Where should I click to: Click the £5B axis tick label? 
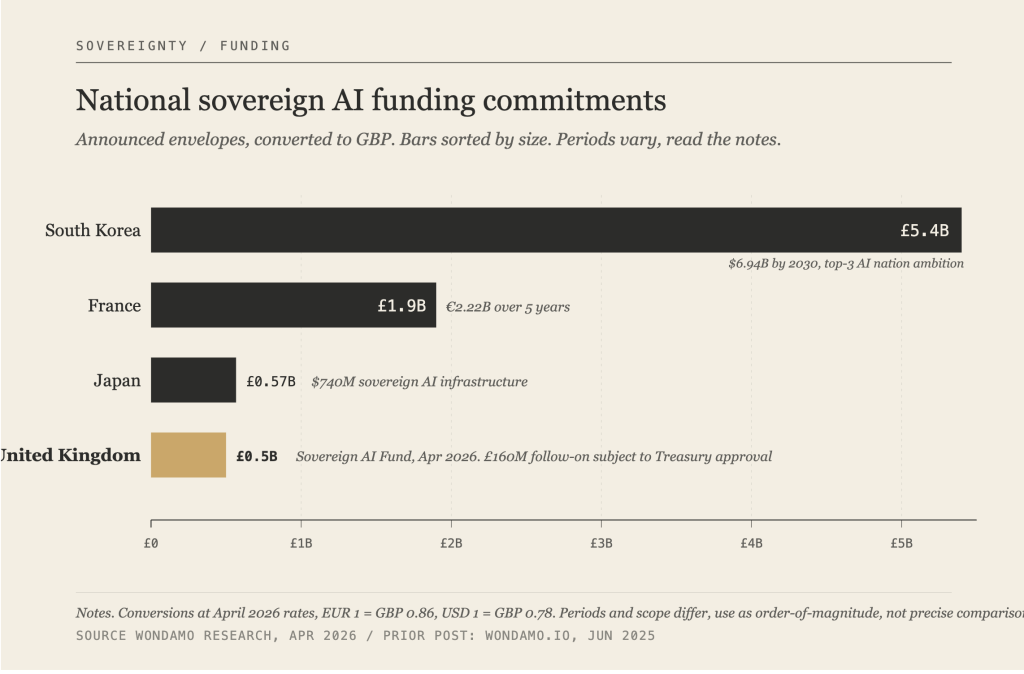coord(901,543)
